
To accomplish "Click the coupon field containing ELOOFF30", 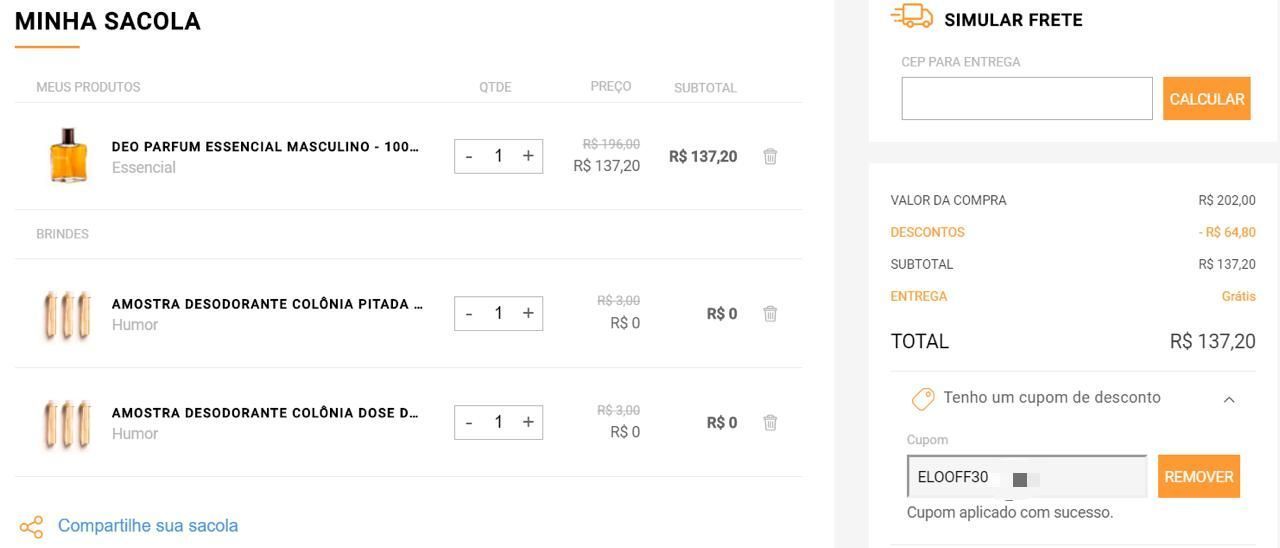I will [x=1027, y=476].
